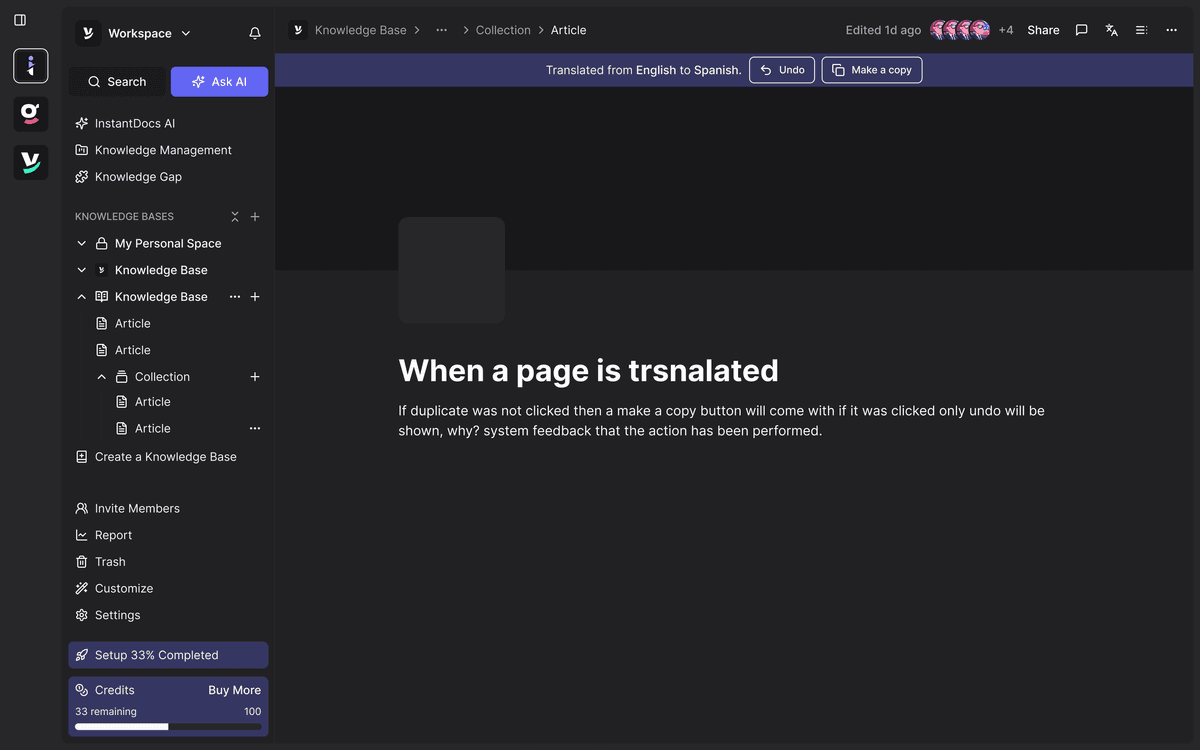Click Buy More credits link

(234, 690)
